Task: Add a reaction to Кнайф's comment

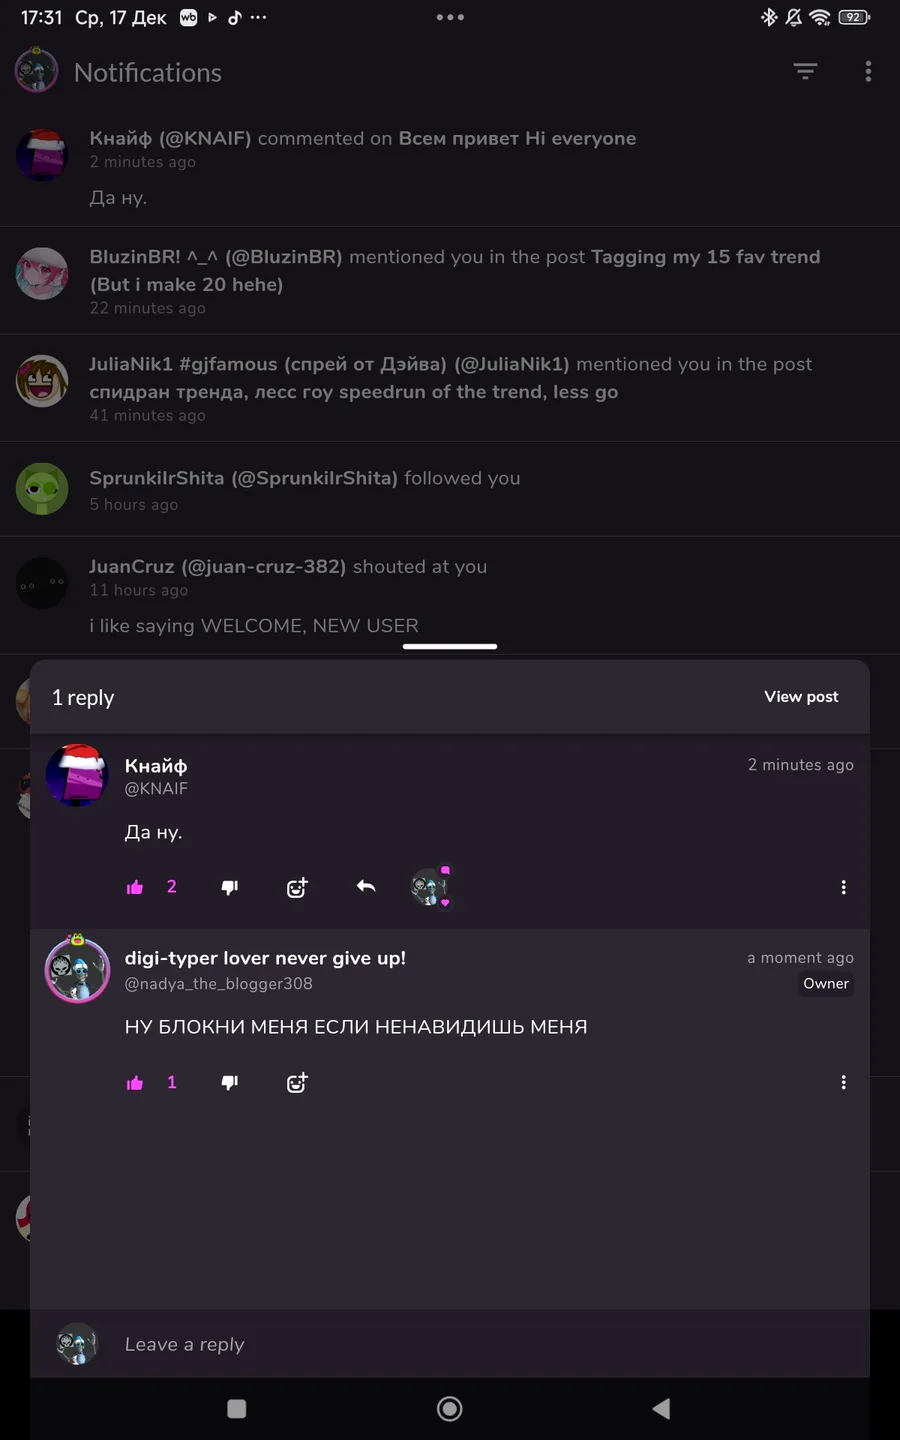Action: click(x=297, y=887)
